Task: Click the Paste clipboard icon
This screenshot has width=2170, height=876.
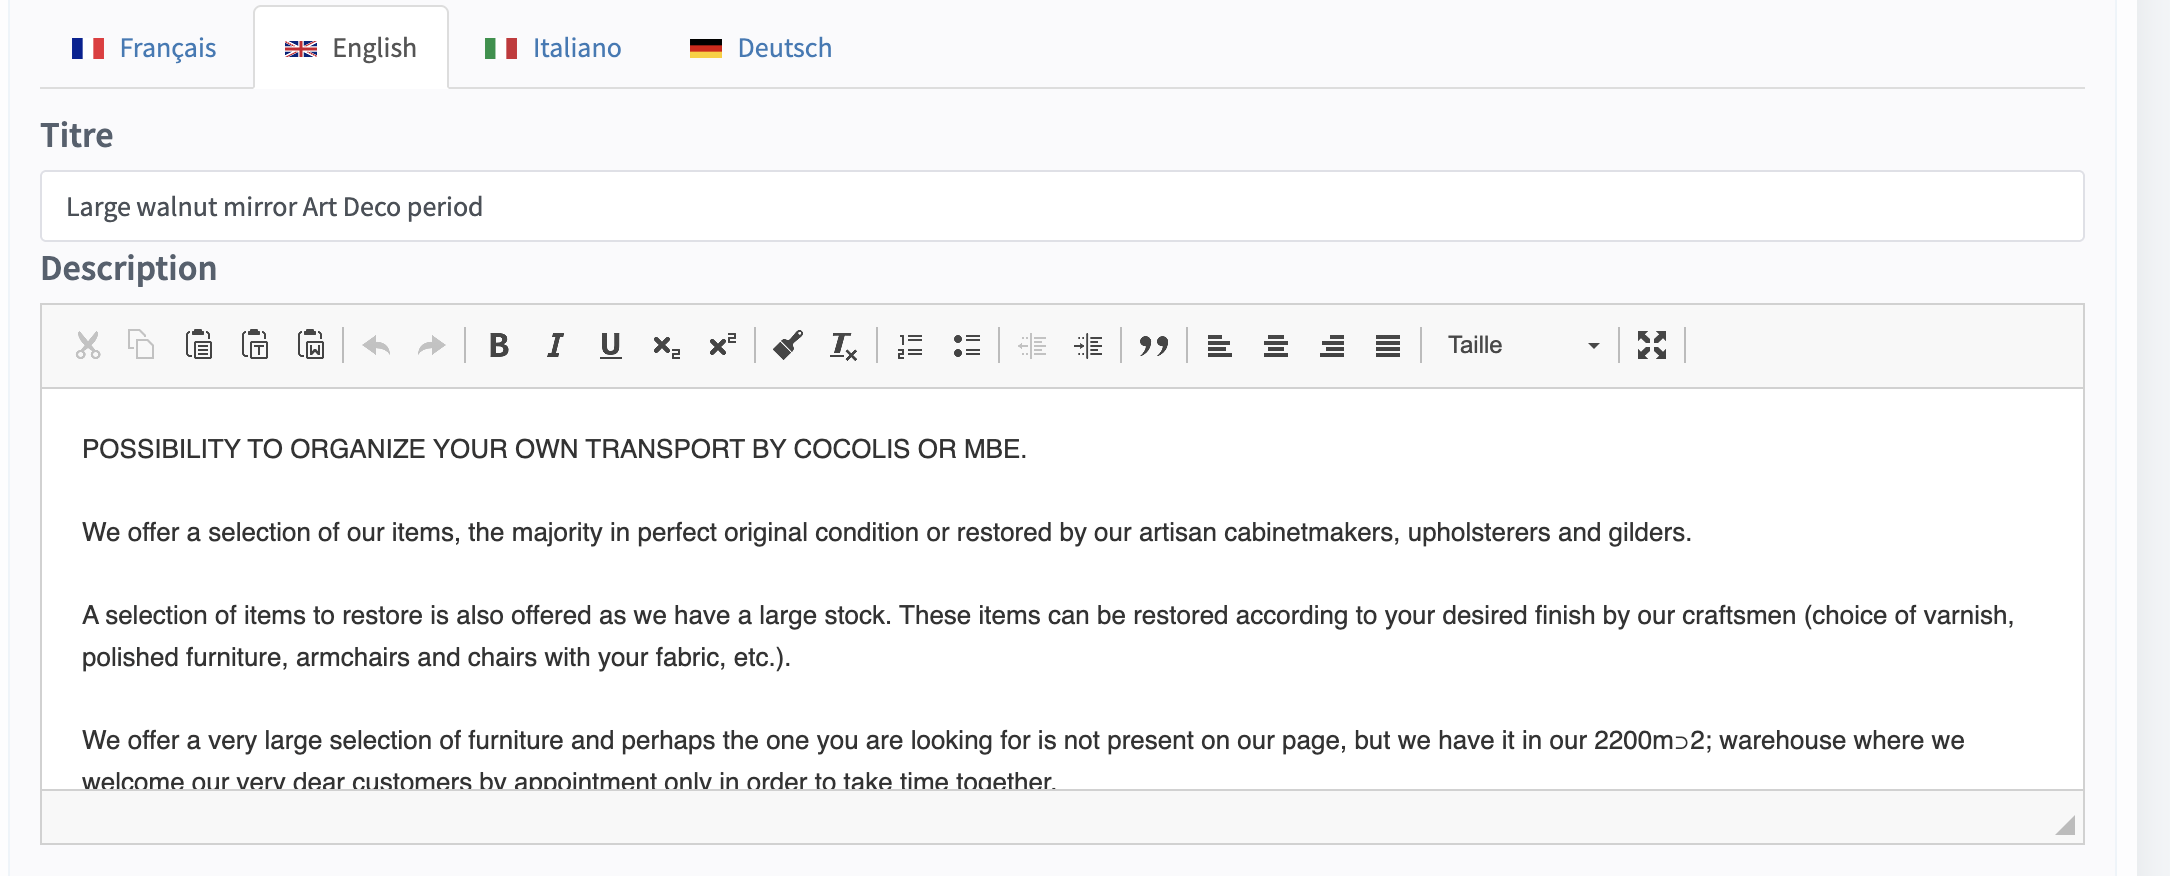Action: click(x=199, y=346)
